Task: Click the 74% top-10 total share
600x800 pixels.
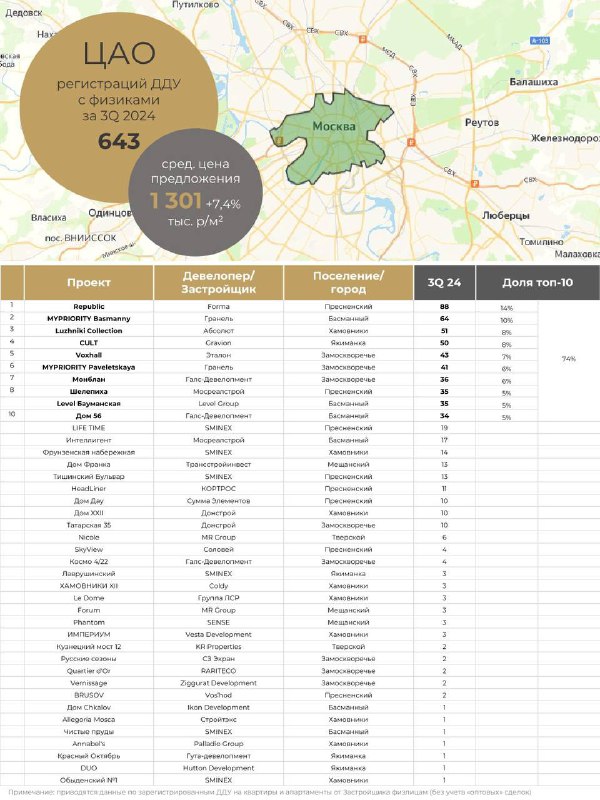Action: click(x=568, y=359)
